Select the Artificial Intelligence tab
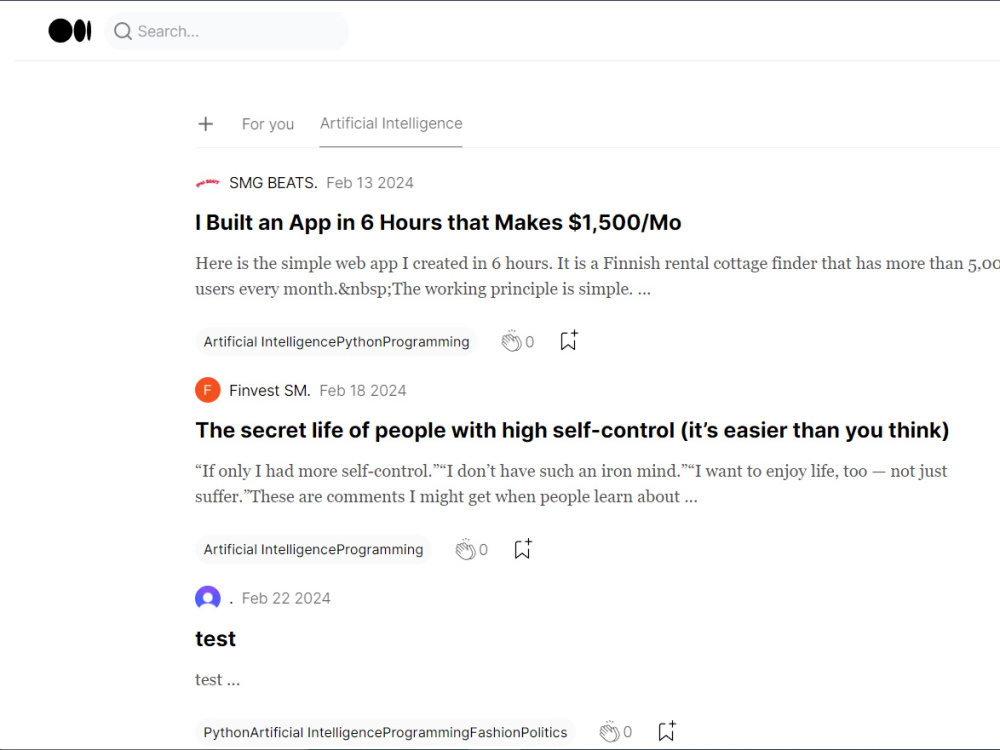The image size is (1000, 750). (390, 123)
